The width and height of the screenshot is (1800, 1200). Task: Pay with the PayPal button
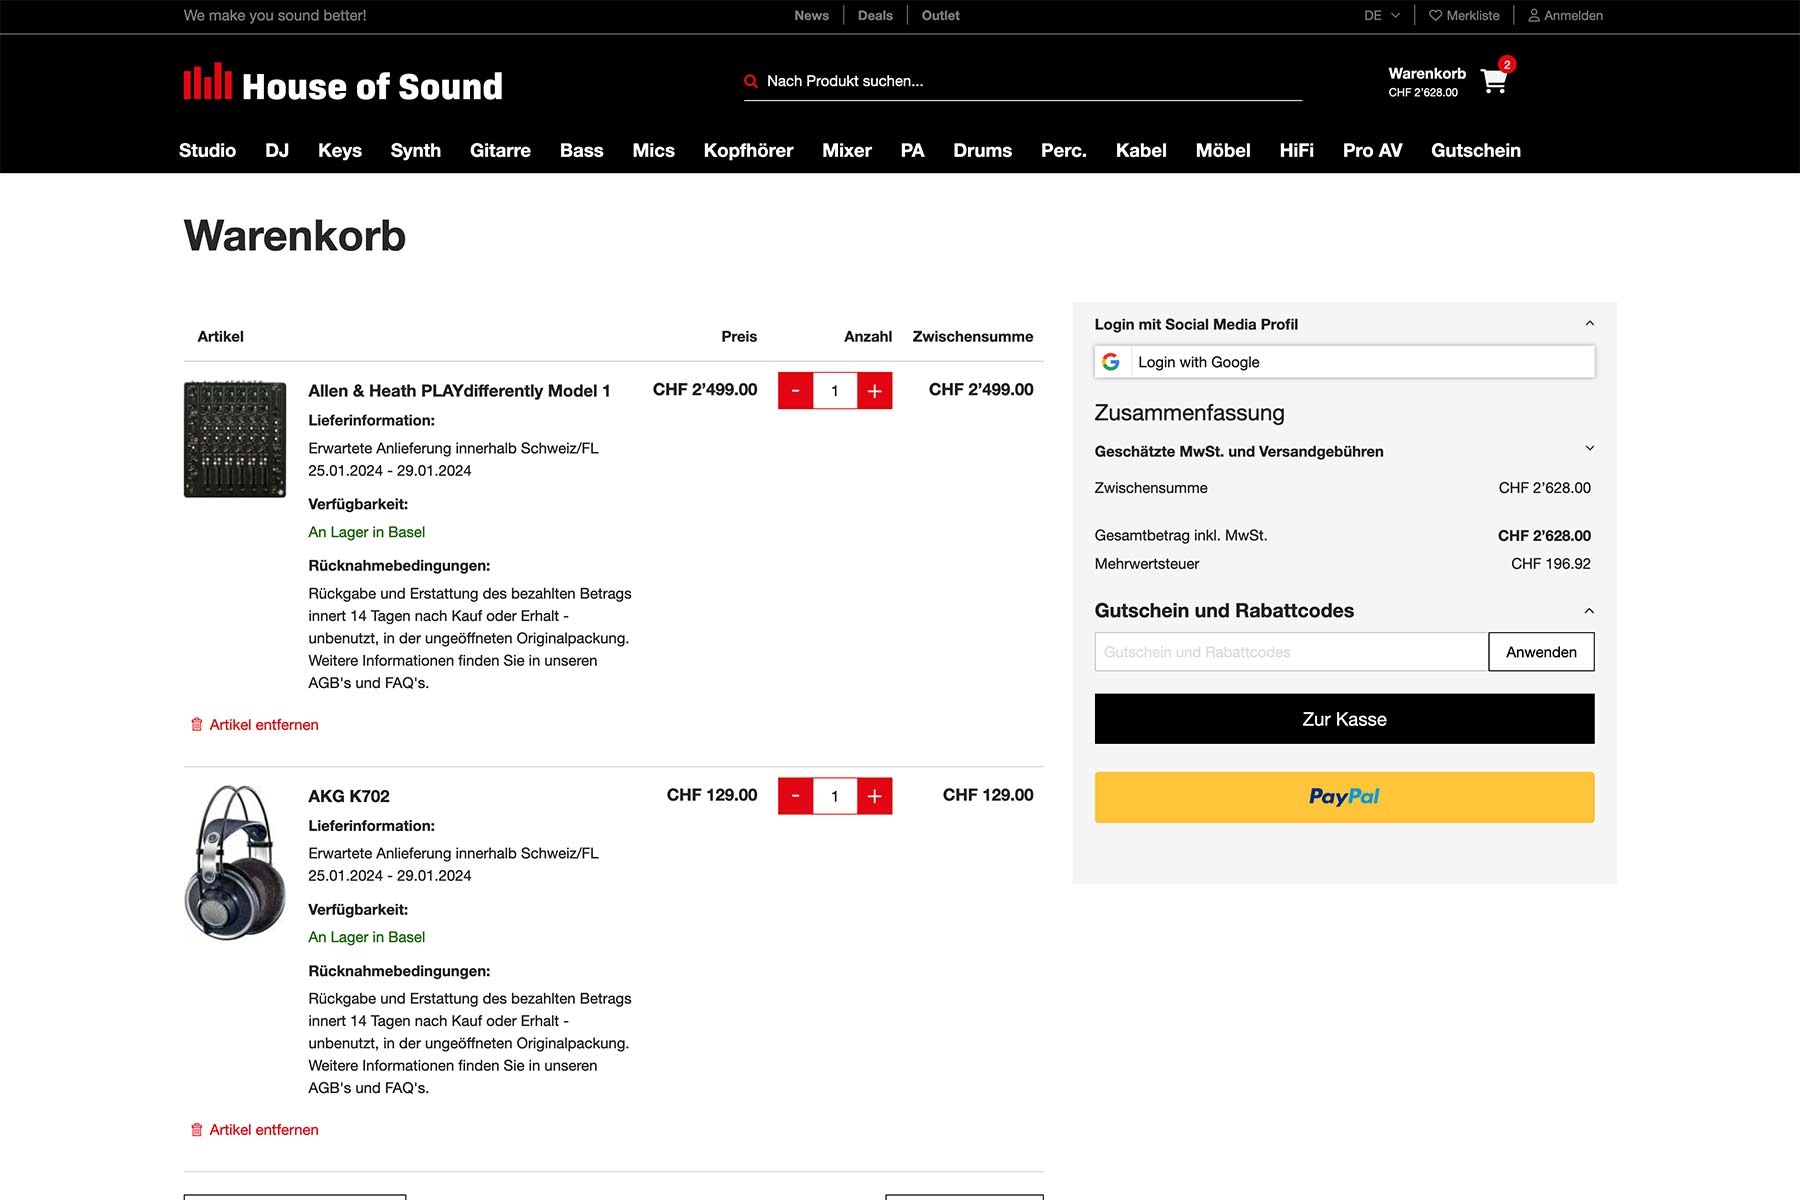click(x=1344, y=797)
